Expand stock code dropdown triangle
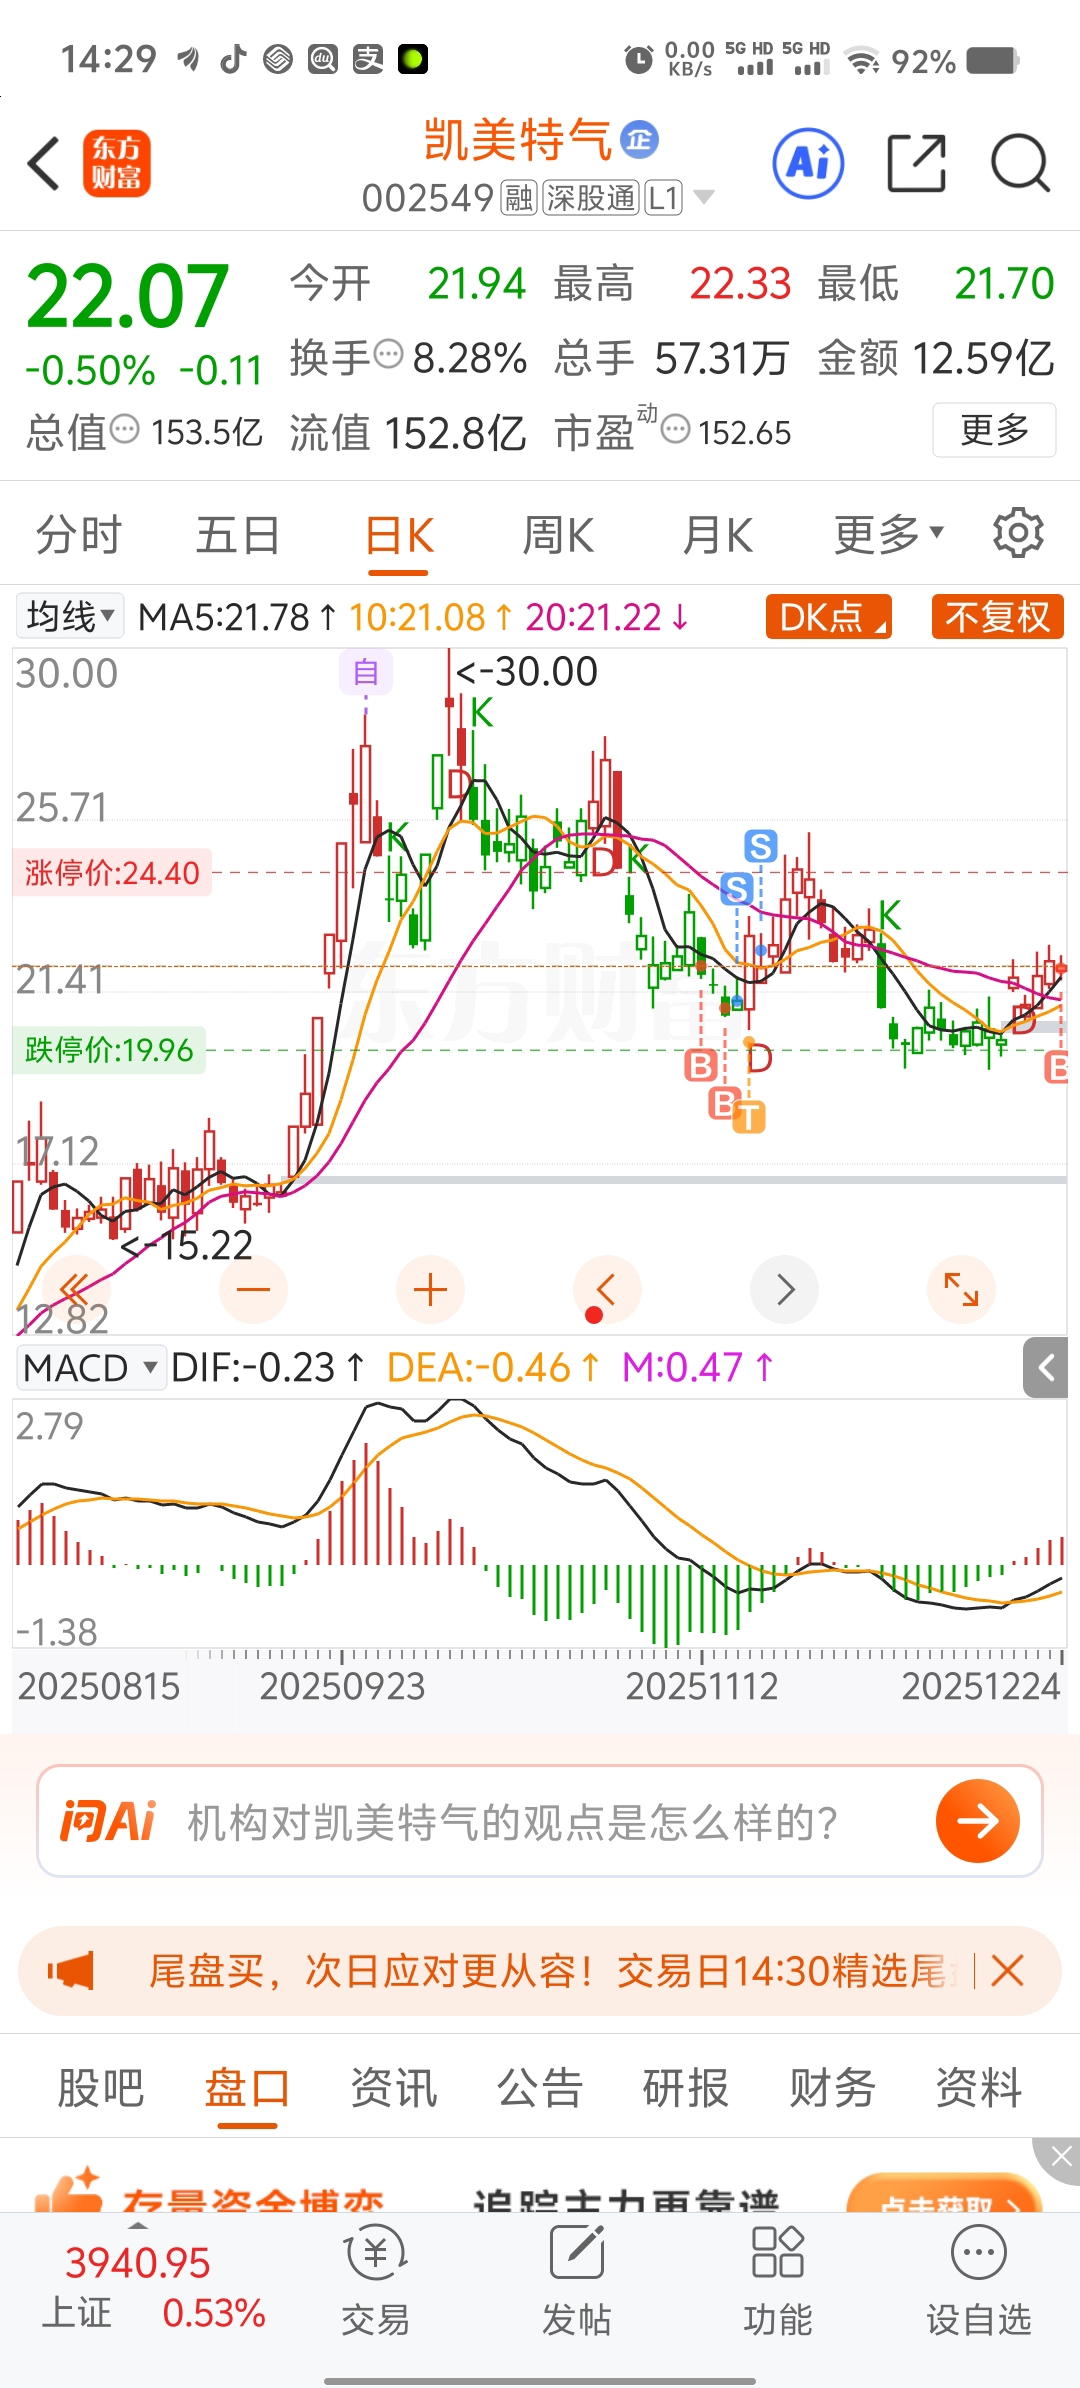 [704, 197]
